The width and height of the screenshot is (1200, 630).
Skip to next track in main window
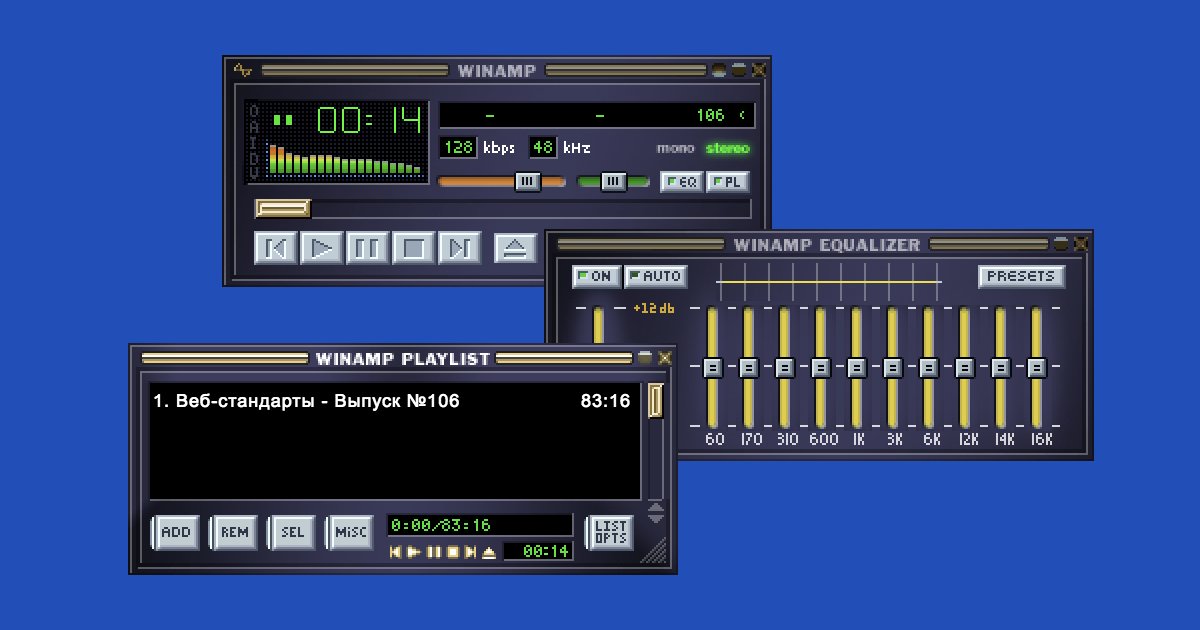point(459,247)
